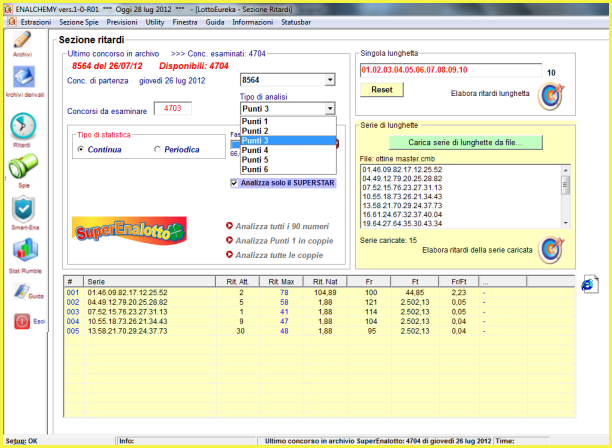Click the red arrow beside Analizza tutti i 90 numeri
Viewport: 612px width, 448px height.
coord(230,226)
